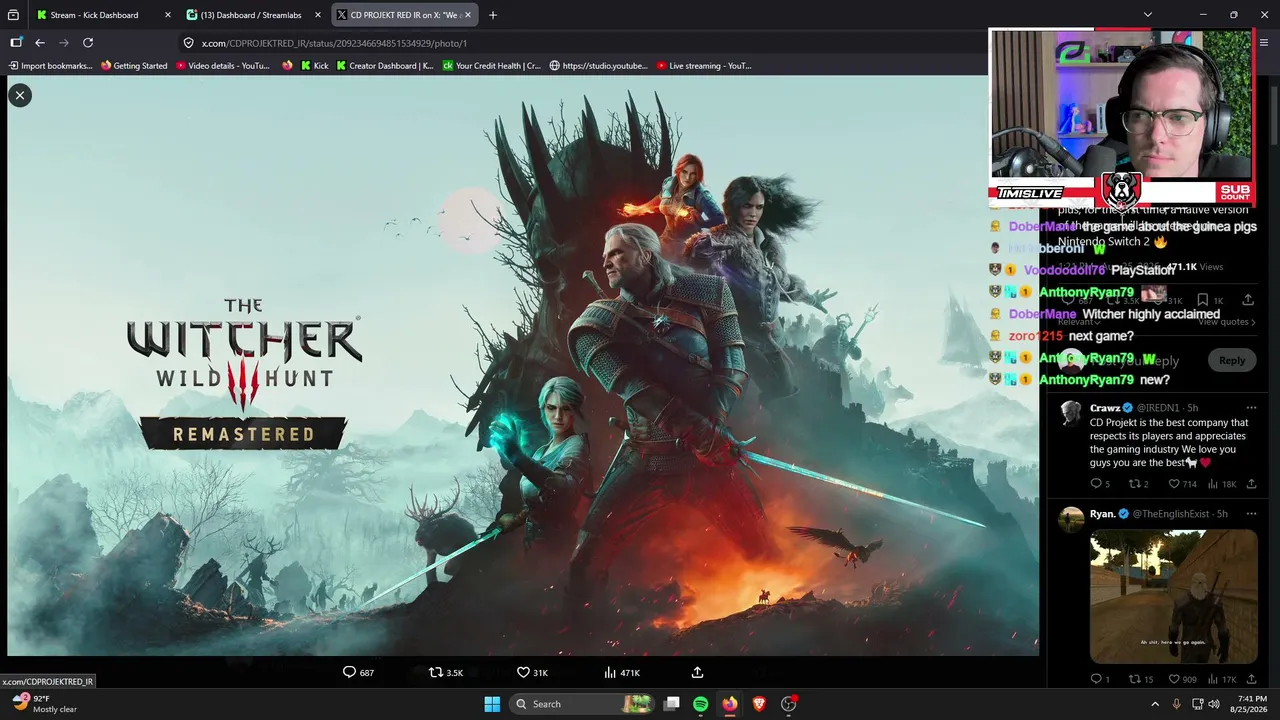Repost the Witcher 3 Remastered photo

coord(445,672)
